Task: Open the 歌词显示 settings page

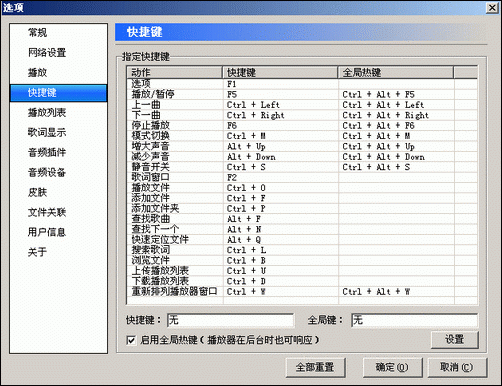Action: point(47,133)
